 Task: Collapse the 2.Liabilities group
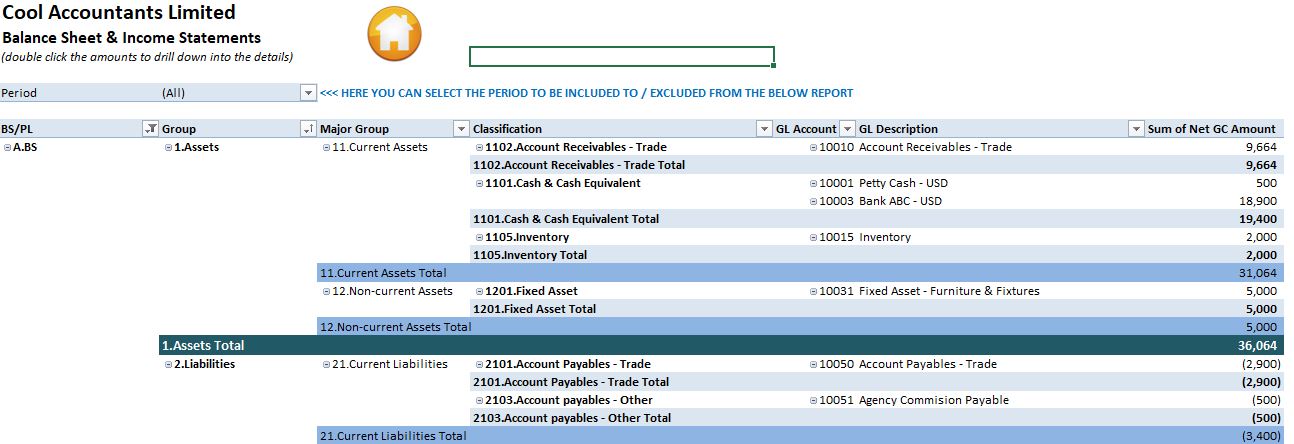(x=168, y=364)
